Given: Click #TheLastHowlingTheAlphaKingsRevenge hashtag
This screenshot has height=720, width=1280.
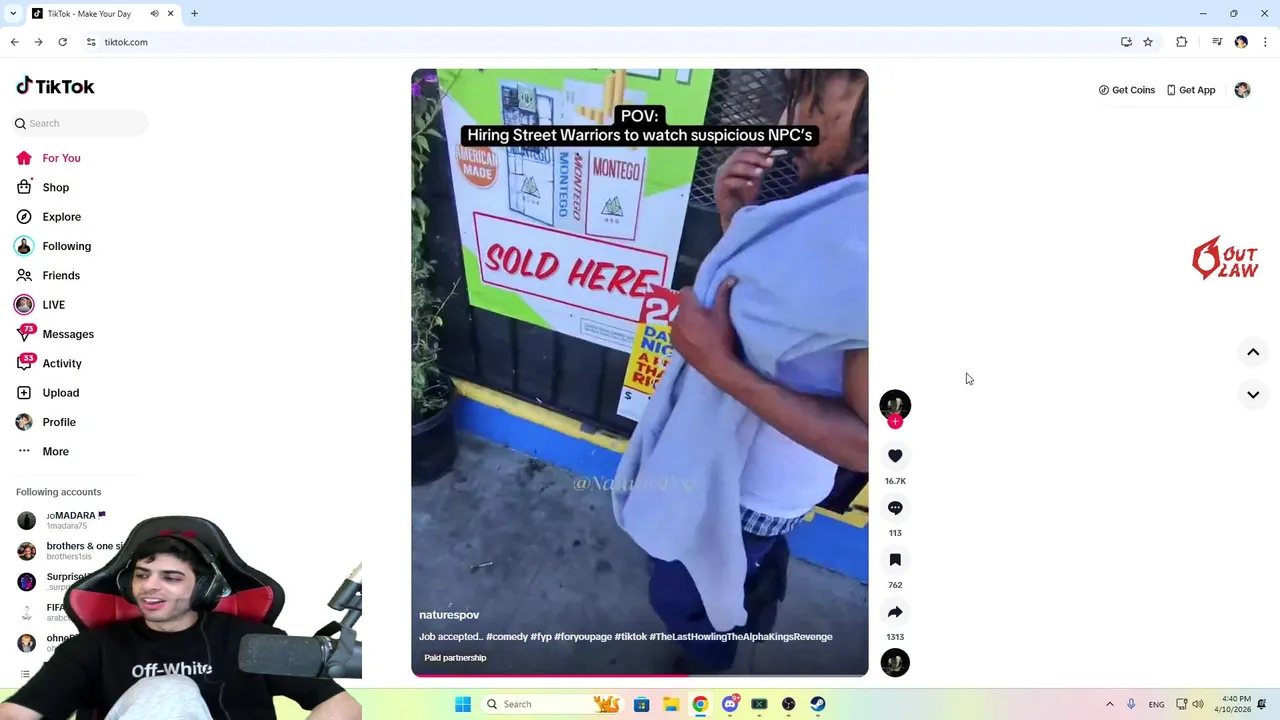Looking at the screenshot, I should (x=741, y=637).
